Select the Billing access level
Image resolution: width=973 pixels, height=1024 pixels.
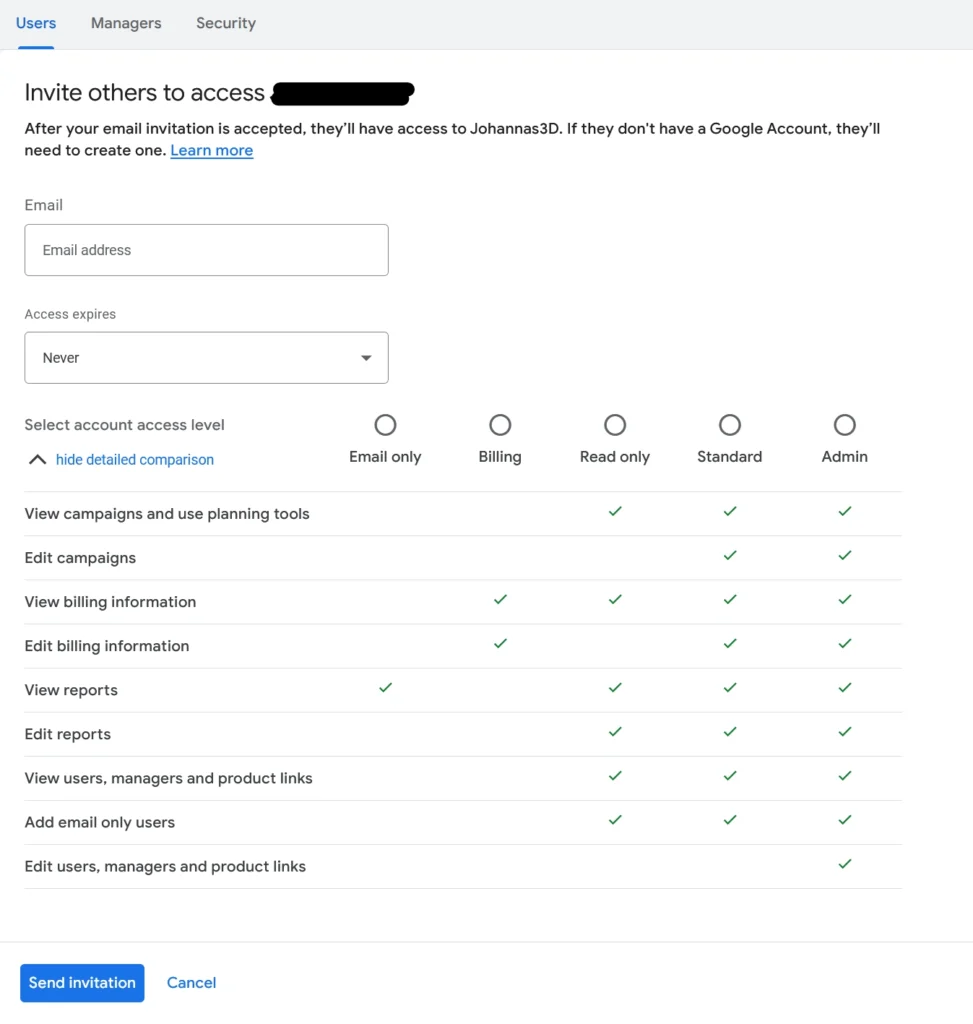pyautogui.click(x=500, y=426)
